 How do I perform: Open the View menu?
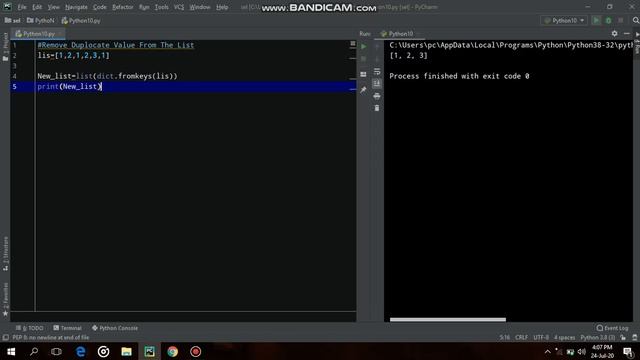click(x=53, y=7)
